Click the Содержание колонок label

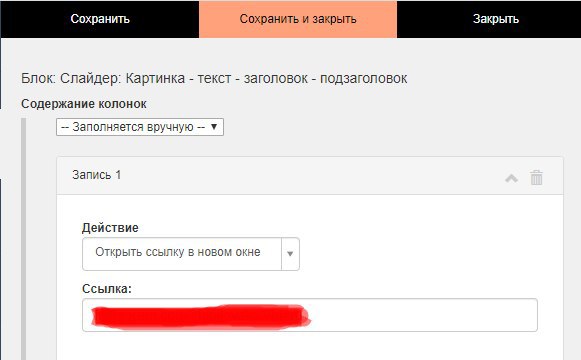click(84, 104)
